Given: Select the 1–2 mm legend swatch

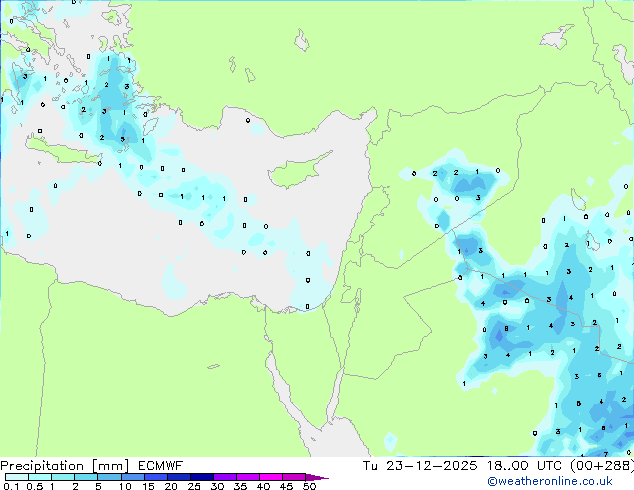Looking at the screenshot, I should tap(63, 477).
